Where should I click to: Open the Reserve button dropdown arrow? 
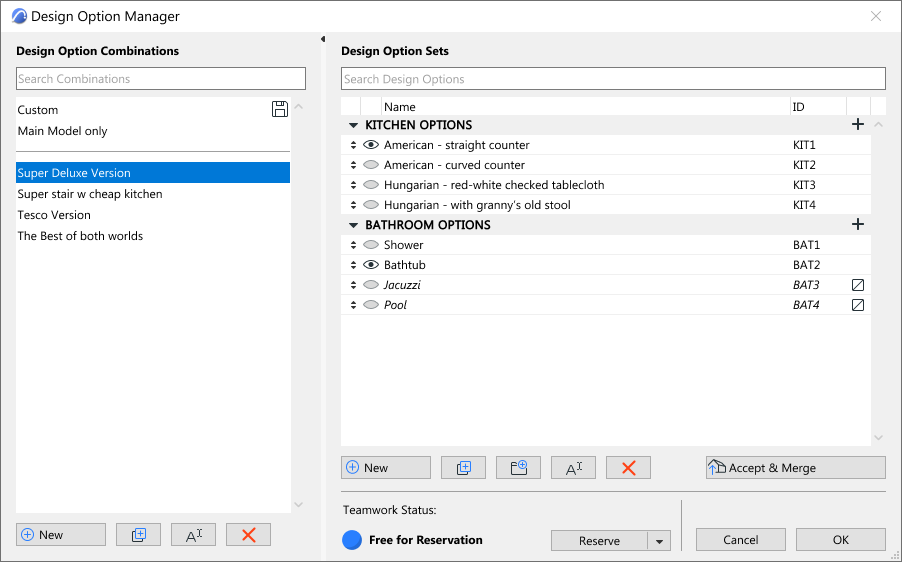coord(659,541)
